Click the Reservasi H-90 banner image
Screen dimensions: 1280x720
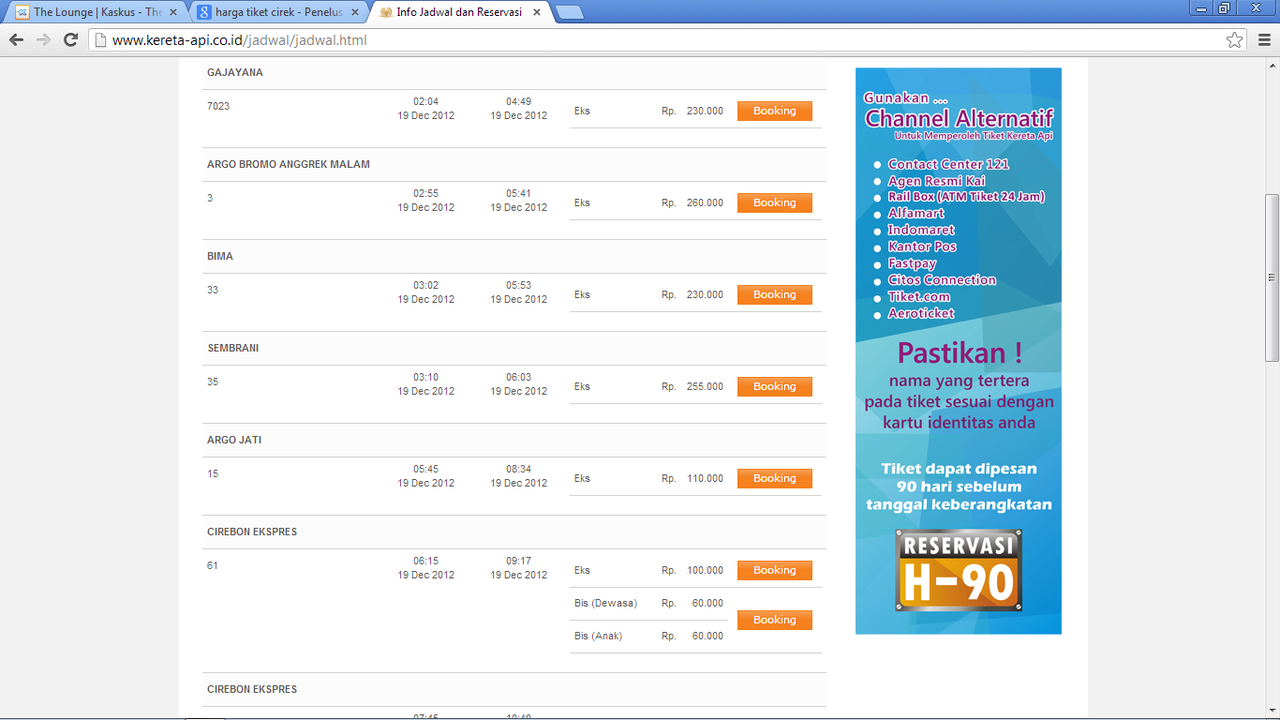click(x=958, y=571)
